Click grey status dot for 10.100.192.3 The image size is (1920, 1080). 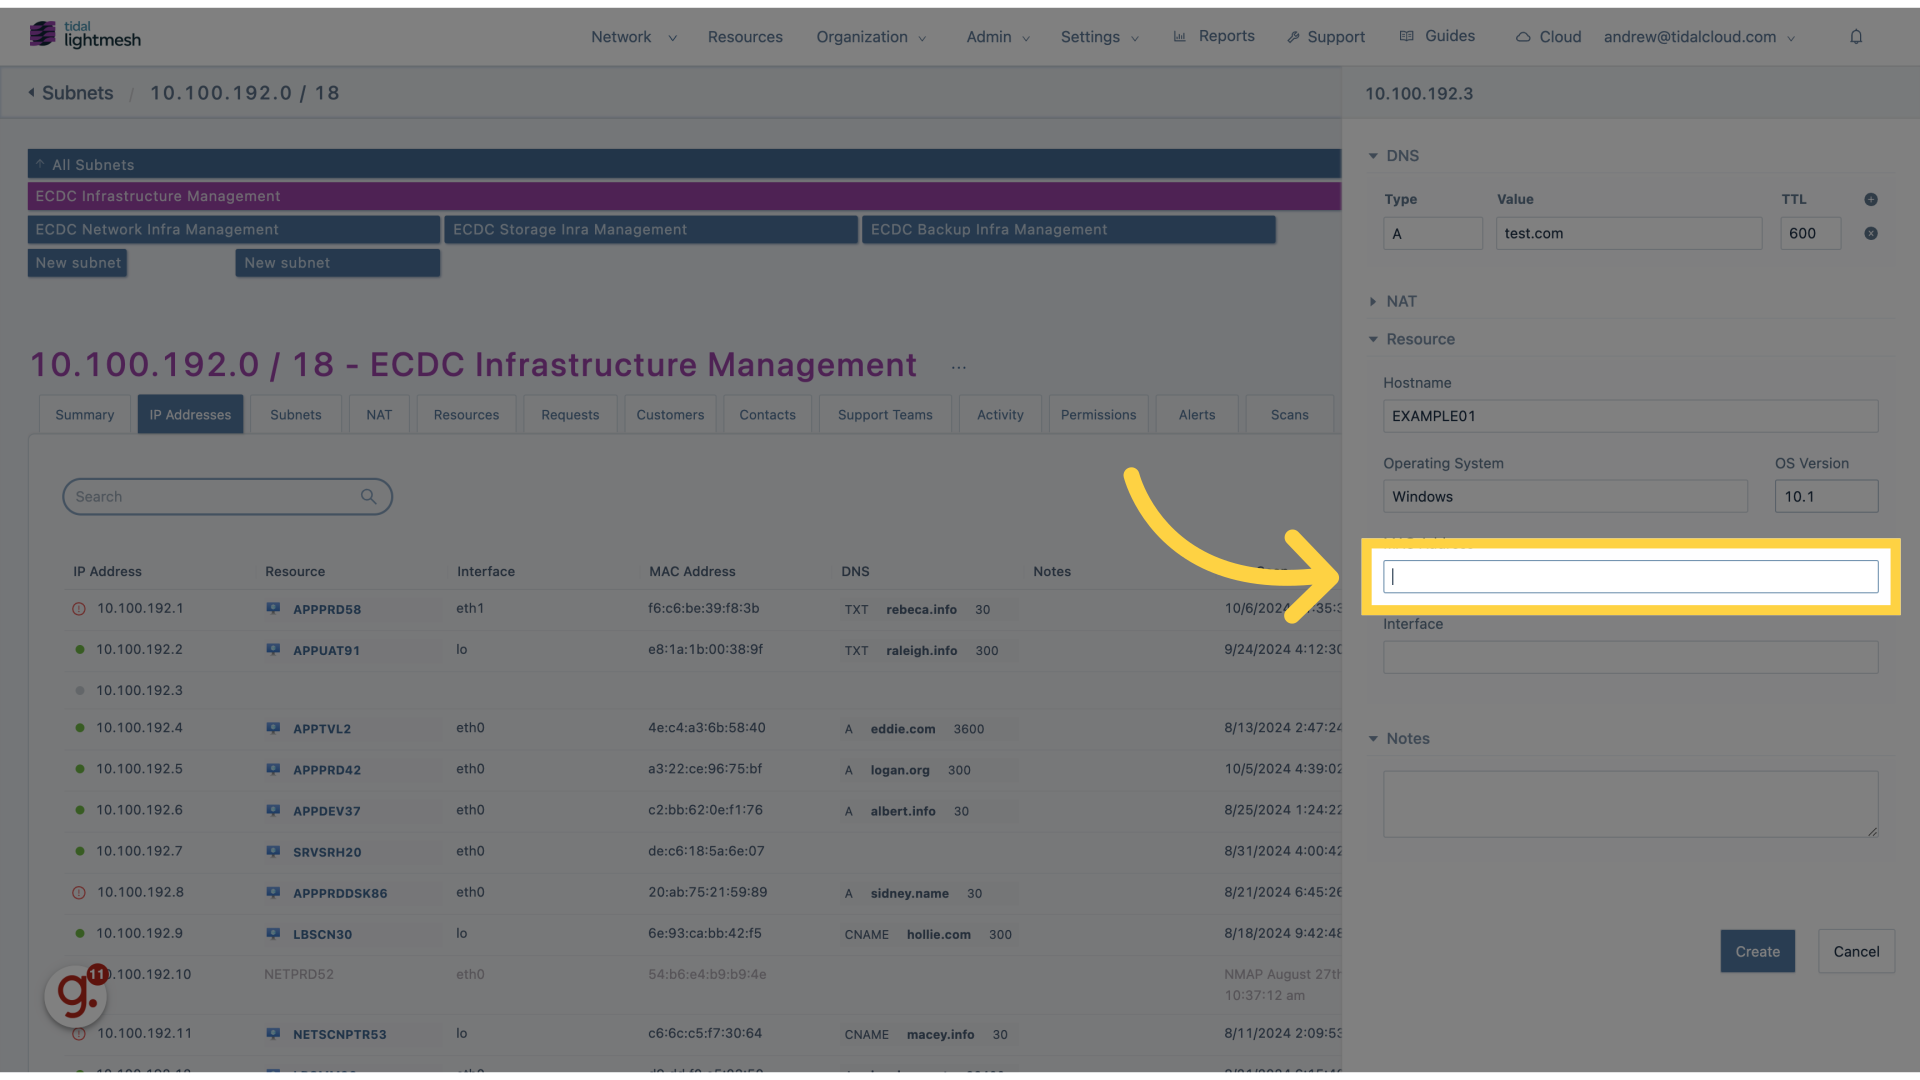pyautogui.click(x=80, y=690)
